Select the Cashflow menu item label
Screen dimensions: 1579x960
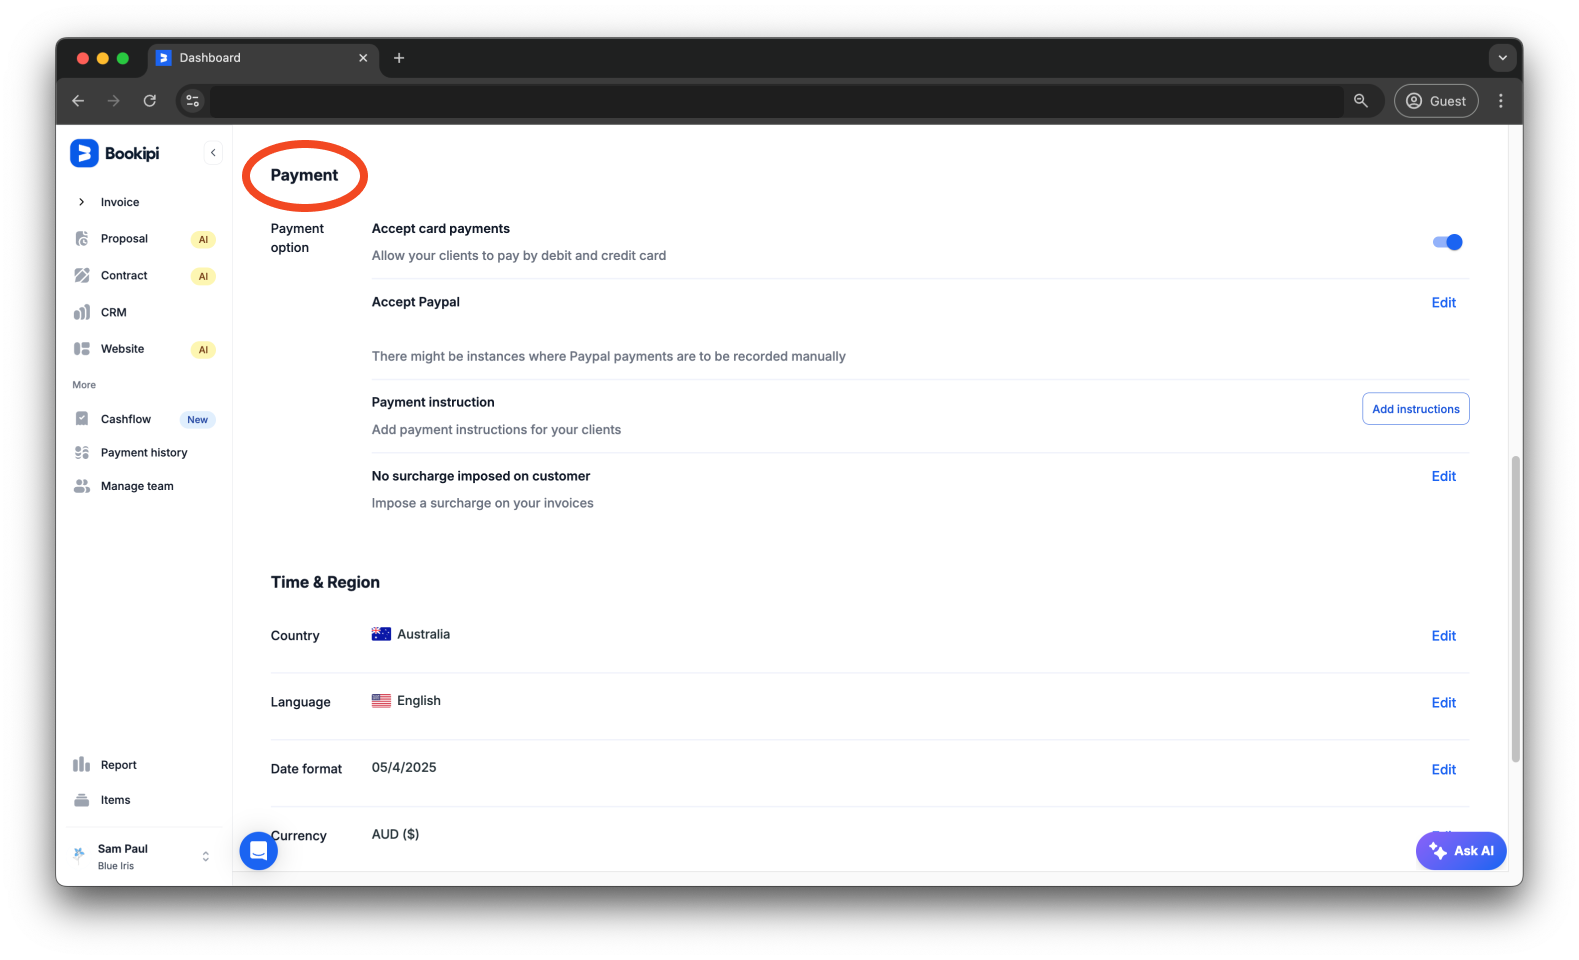125,419
